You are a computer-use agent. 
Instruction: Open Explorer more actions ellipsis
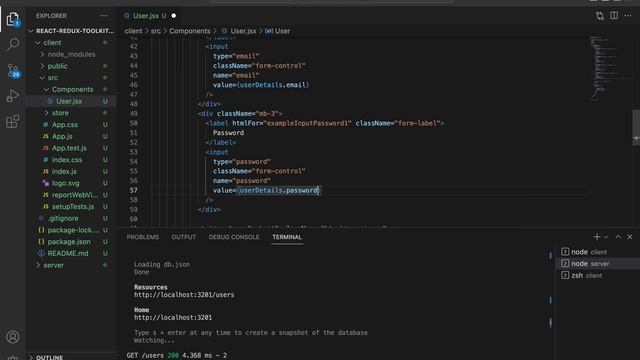pos(104,16)
